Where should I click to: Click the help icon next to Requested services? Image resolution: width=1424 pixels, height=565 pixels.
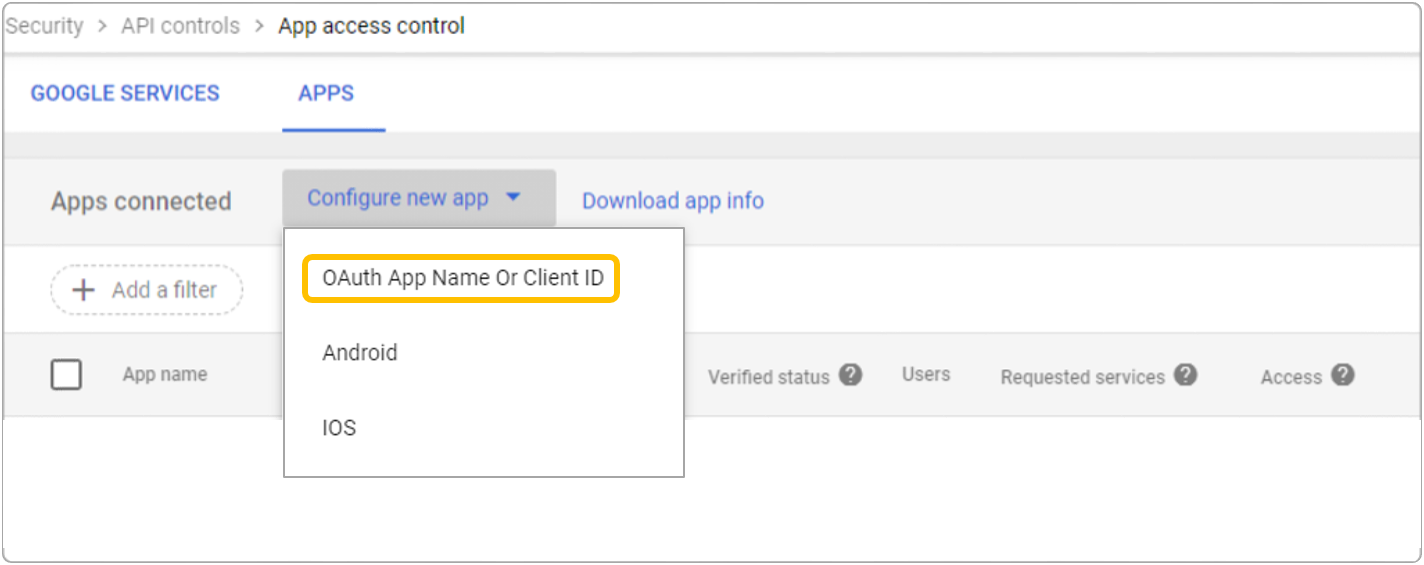pos(1185,376)
